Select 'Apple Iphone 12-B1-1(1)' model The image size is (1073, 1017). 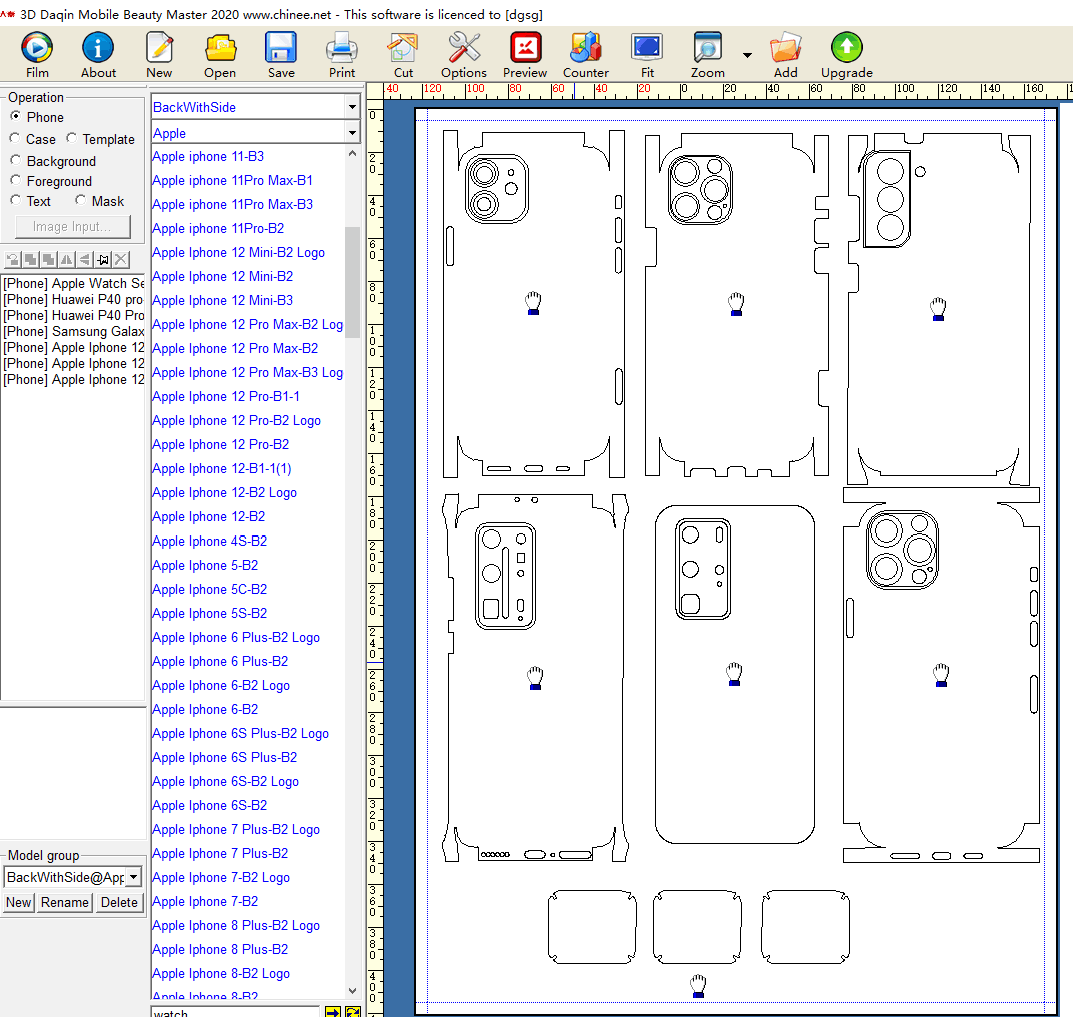222,469
